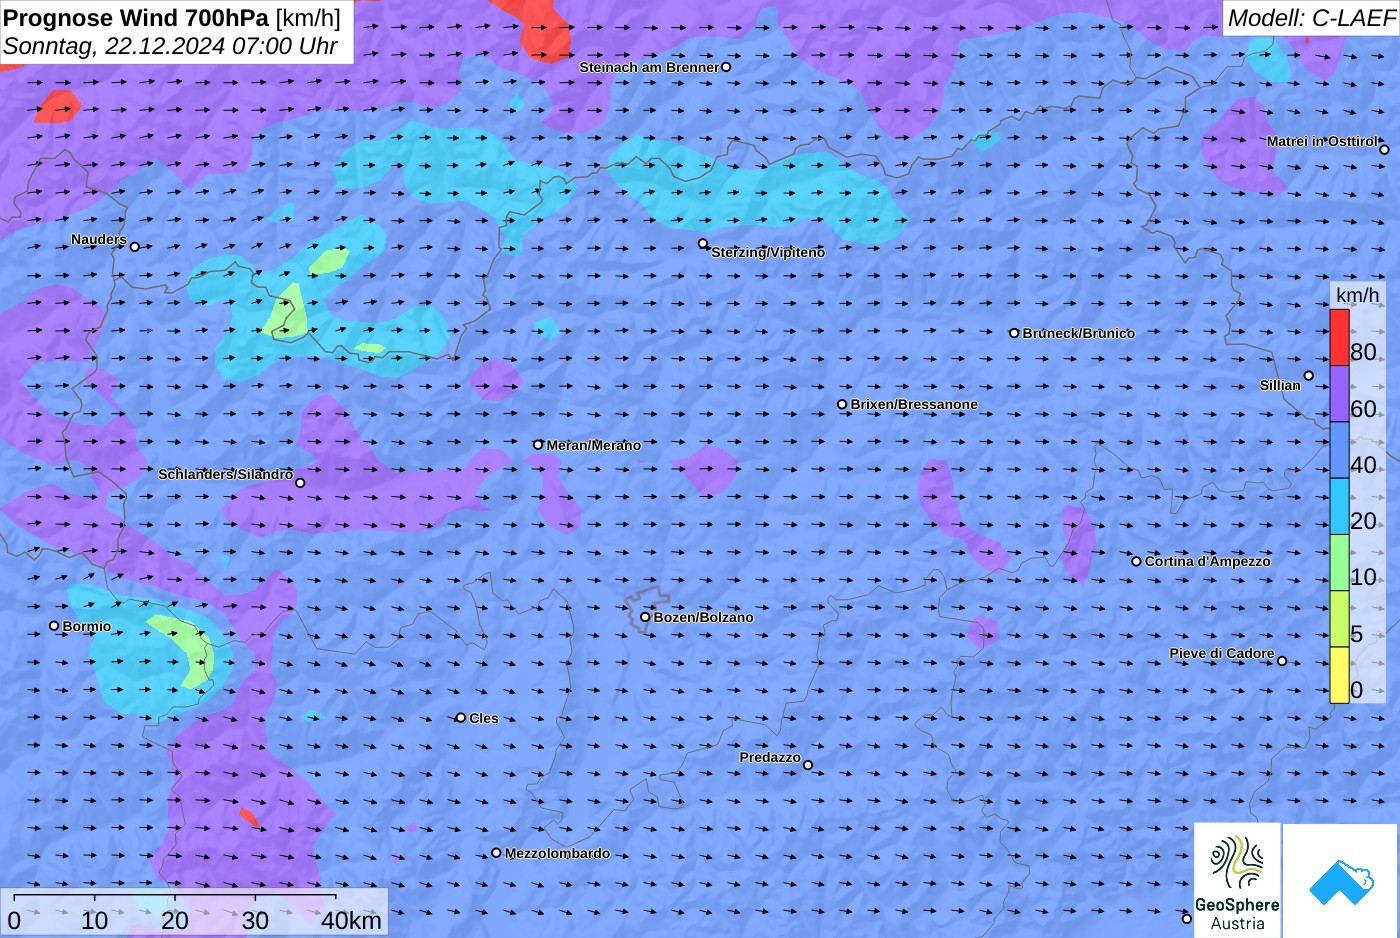Click the '20' tick on the scale bar

coord(175,921)
